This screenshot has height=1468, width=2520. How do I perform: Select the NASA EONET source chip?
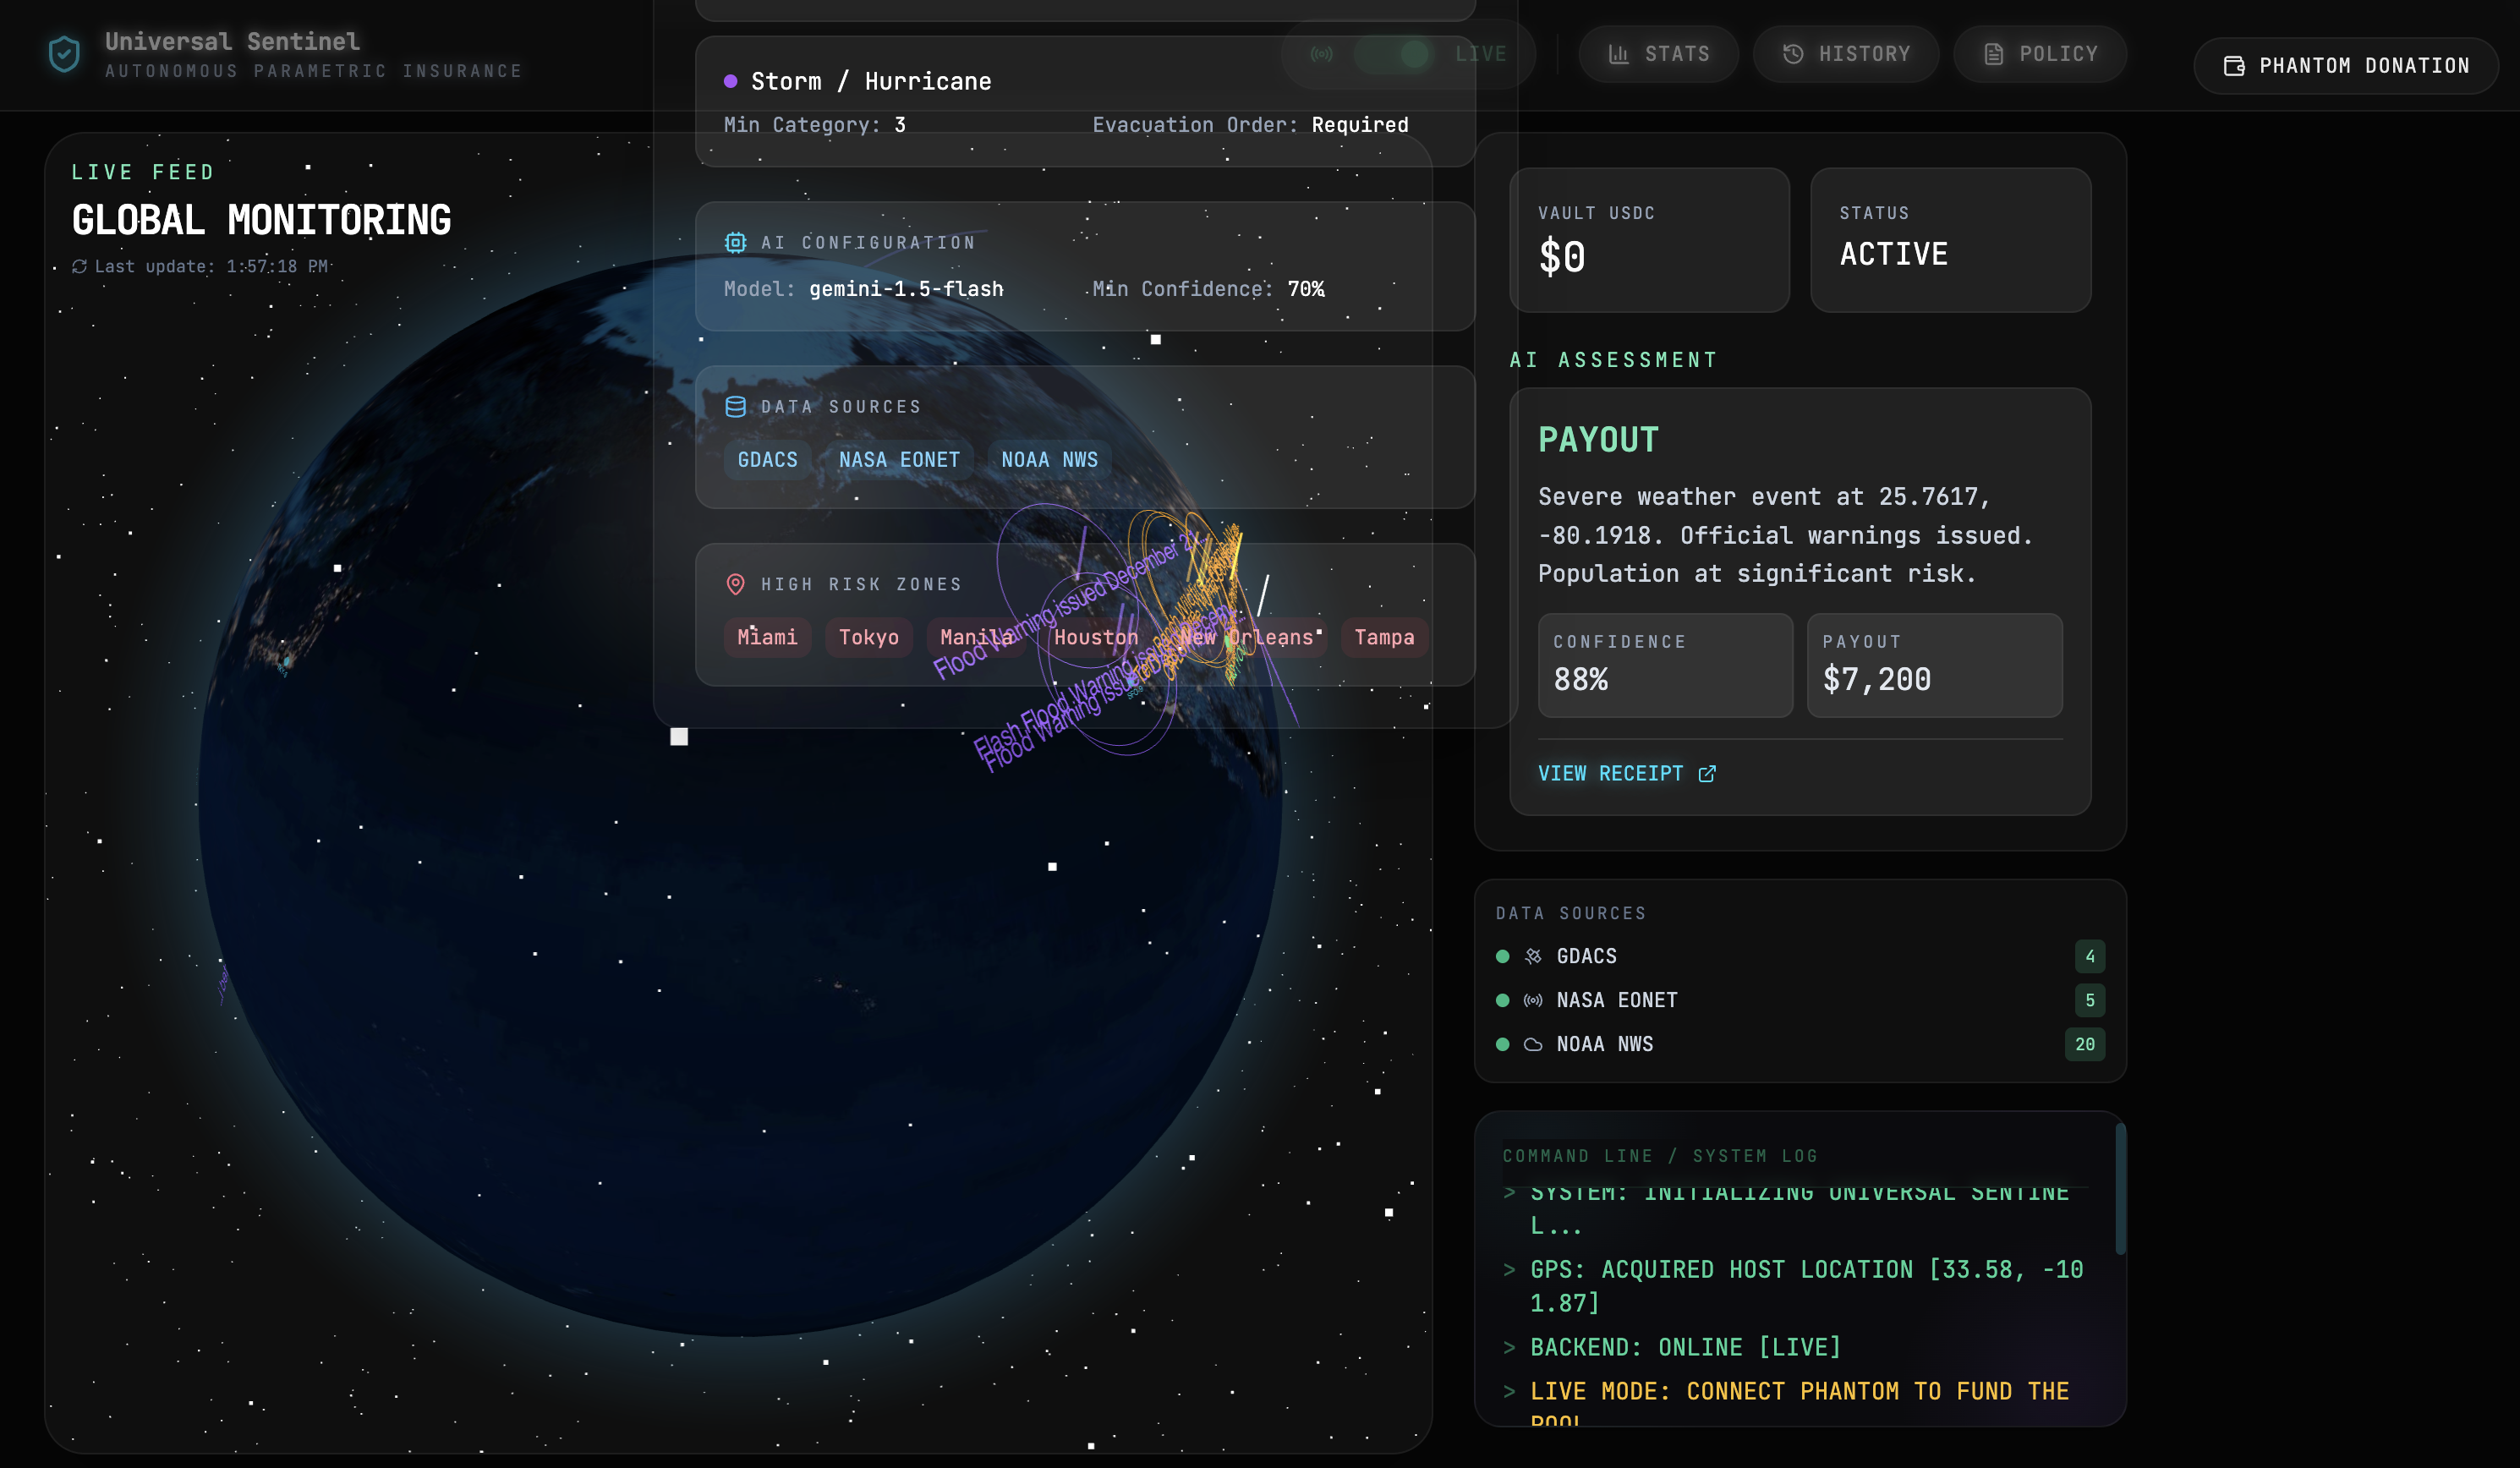click(898, 460)
